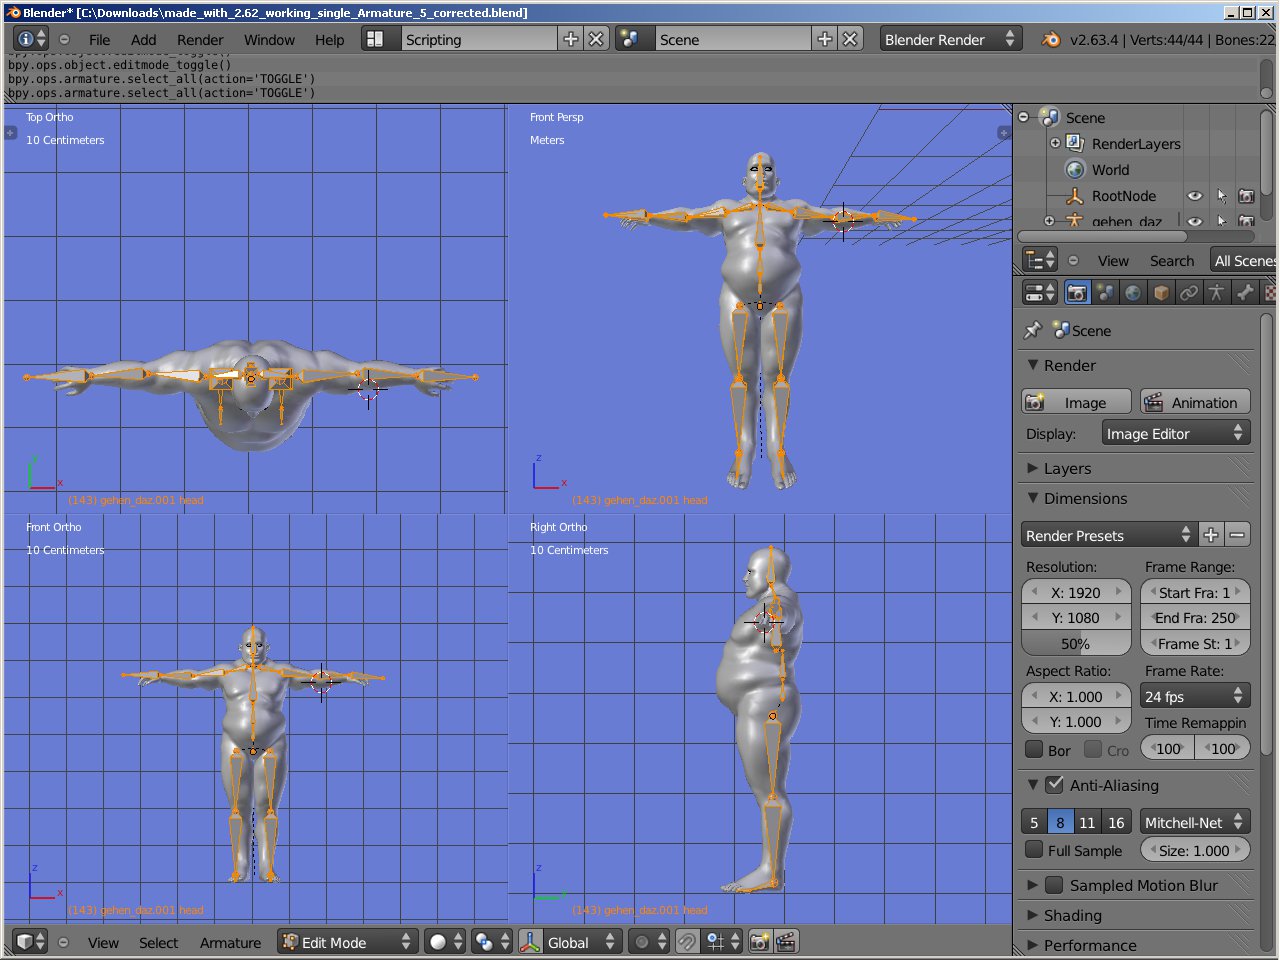Toggle visibility eye of RootNode
This screenshot has height=960, width=1280.
point(1194,196)
